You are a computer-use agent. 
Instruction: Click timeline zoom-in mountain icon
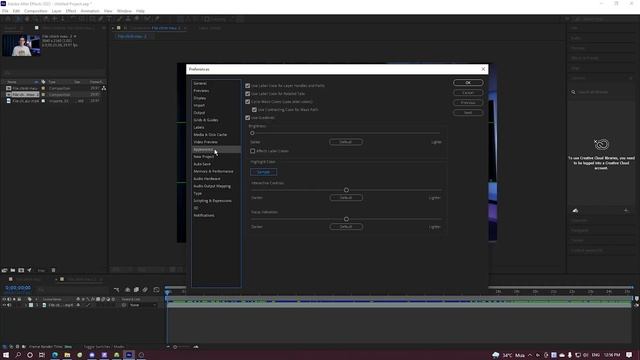[196, 347]
